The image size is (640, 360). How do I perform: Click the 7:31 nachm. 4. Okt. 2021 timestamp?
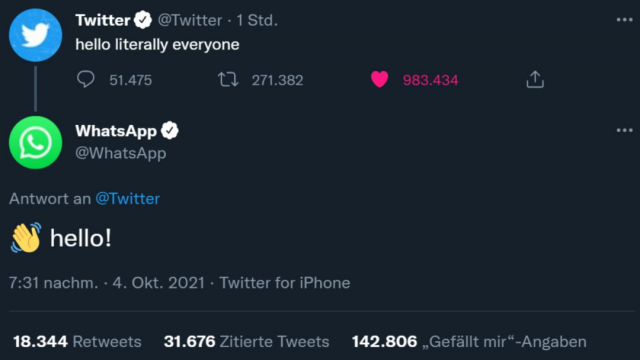click(107, 283)
